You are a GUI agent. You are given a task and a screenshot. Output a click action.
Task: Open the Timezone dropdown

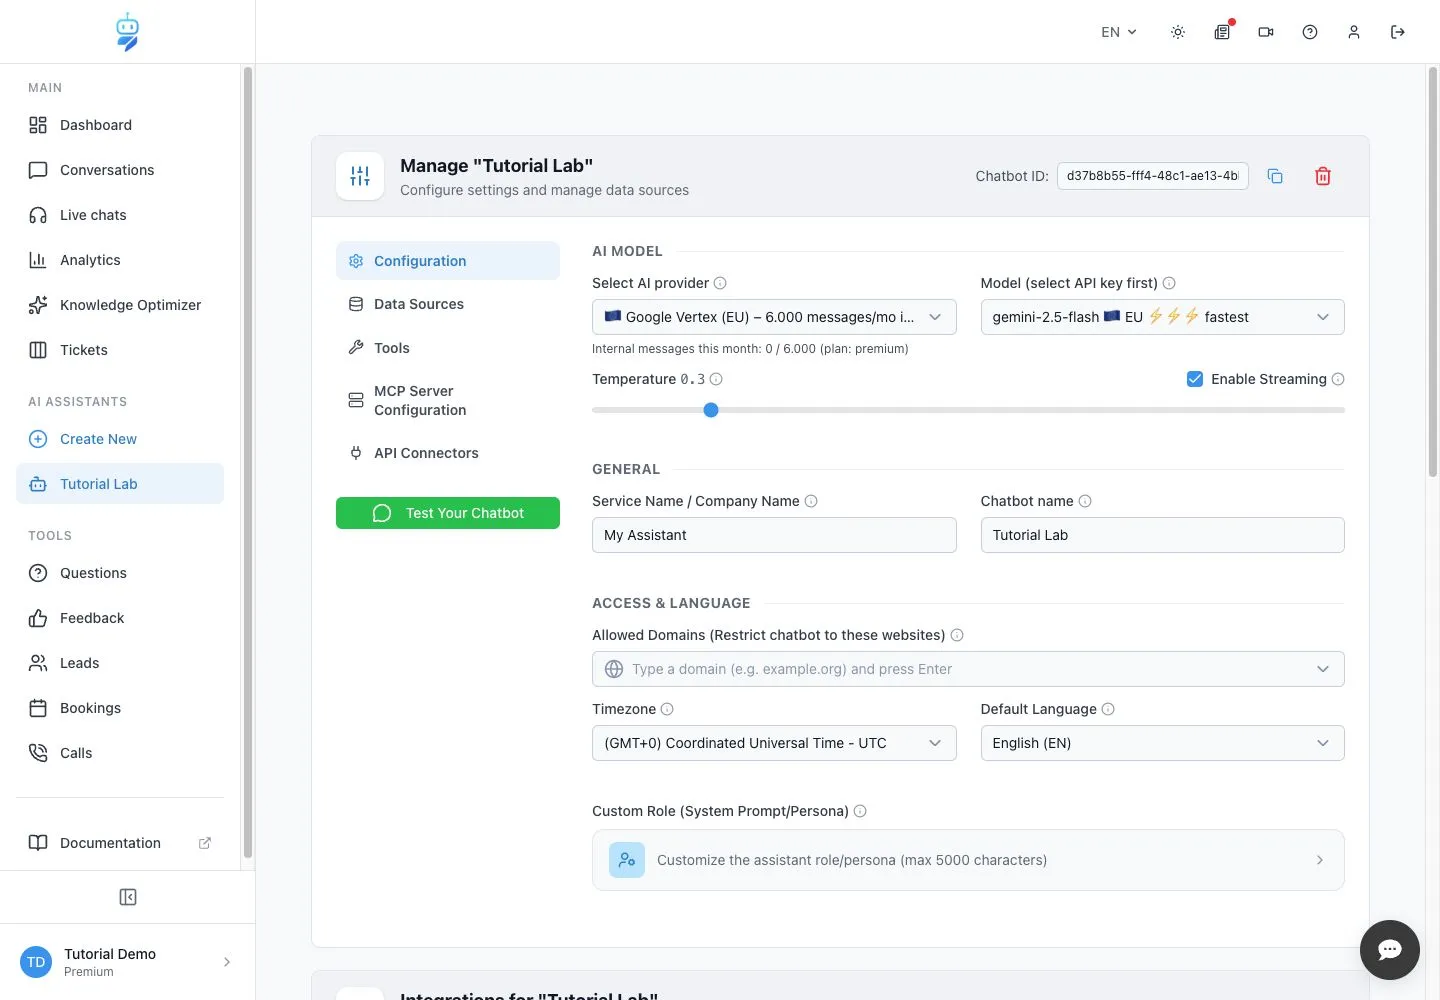coord(774,743)
